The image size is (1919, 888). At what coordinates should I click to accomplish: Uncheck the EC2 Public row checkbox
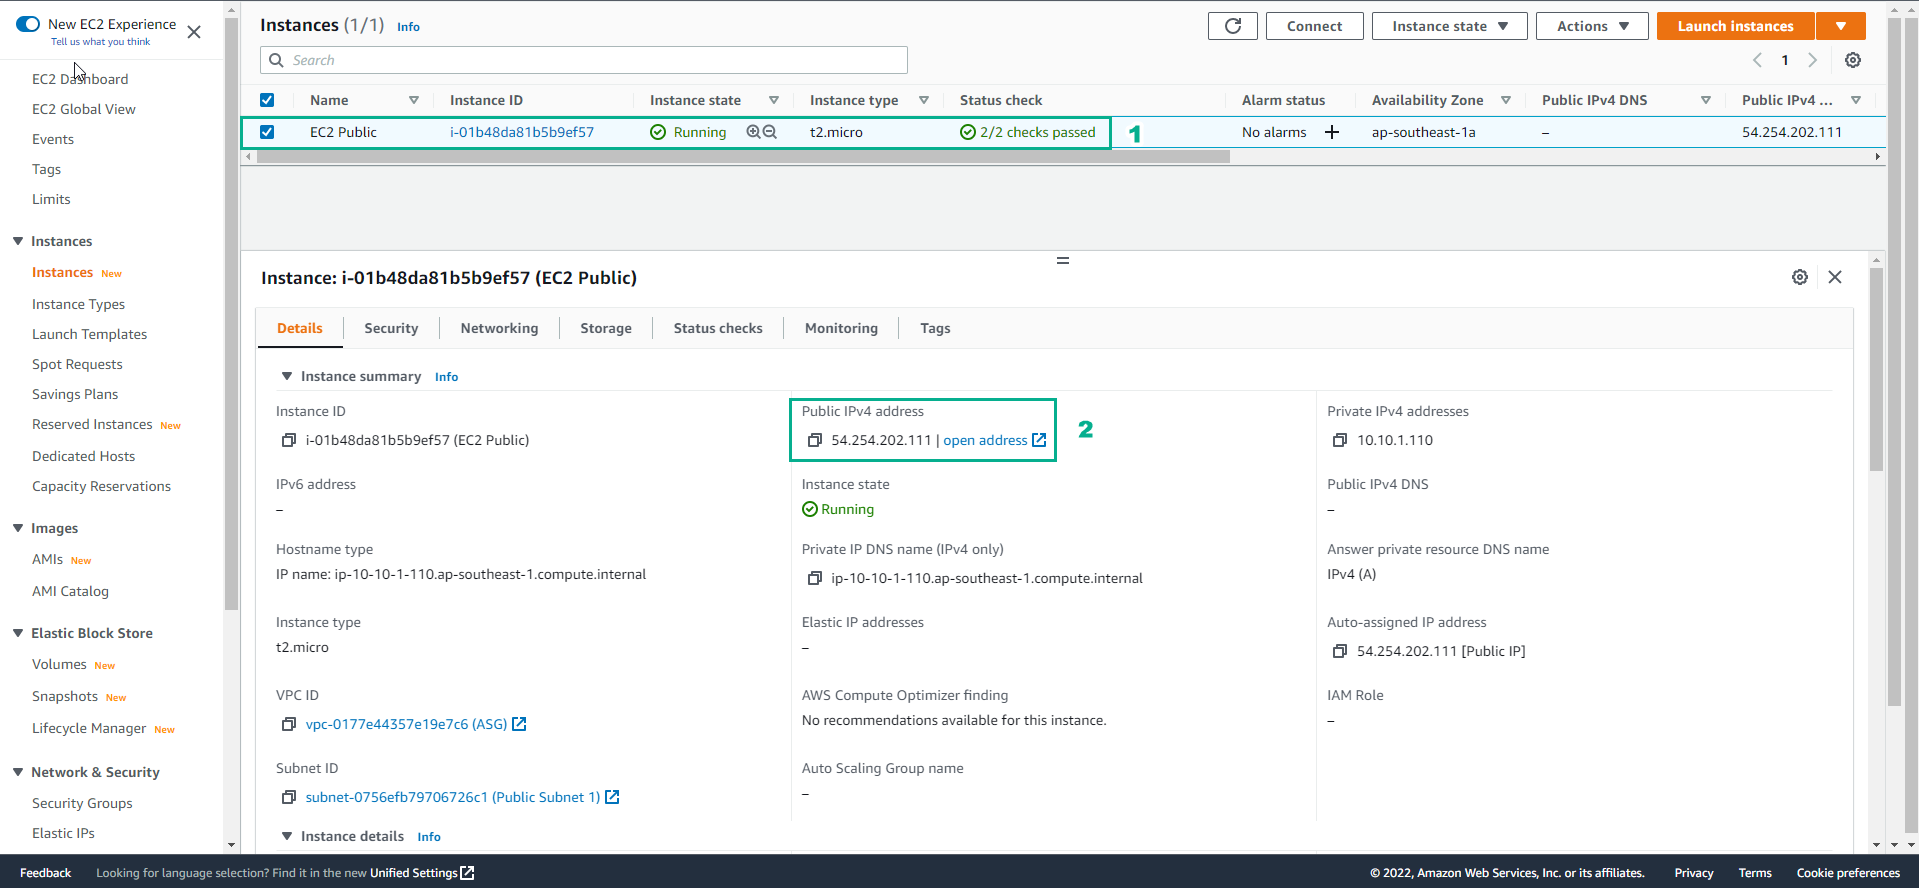[267, 132]
